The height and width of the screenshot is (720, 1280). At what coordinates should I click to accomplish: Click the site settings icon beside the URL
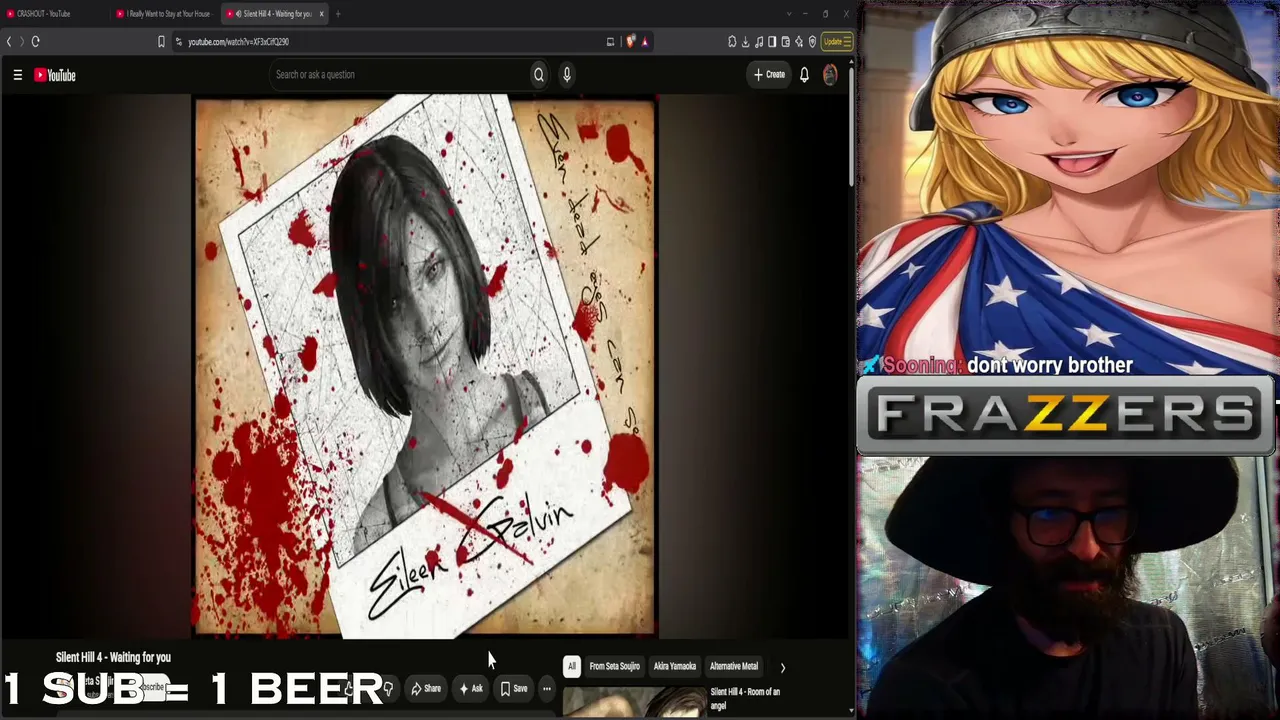178,41
